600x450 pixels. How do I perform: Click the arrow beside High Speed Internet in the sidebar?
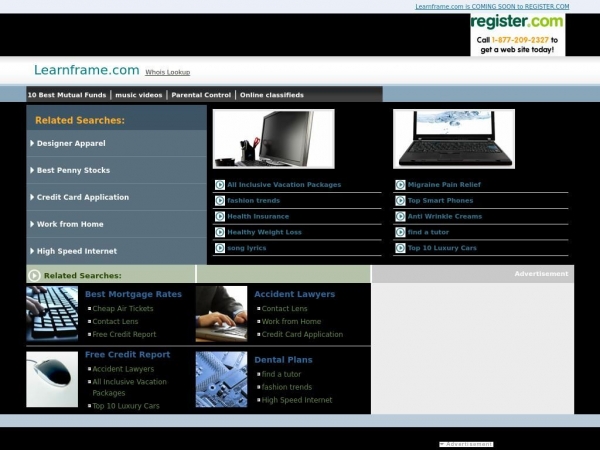click(x=32, y=251)
